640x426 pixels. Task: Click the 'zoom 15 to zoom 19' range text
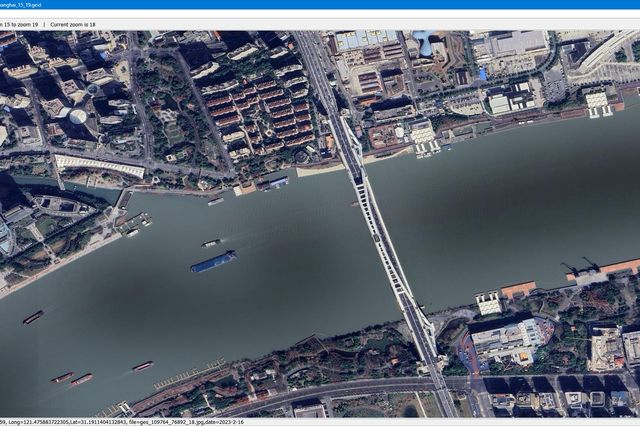click(19, 24)
